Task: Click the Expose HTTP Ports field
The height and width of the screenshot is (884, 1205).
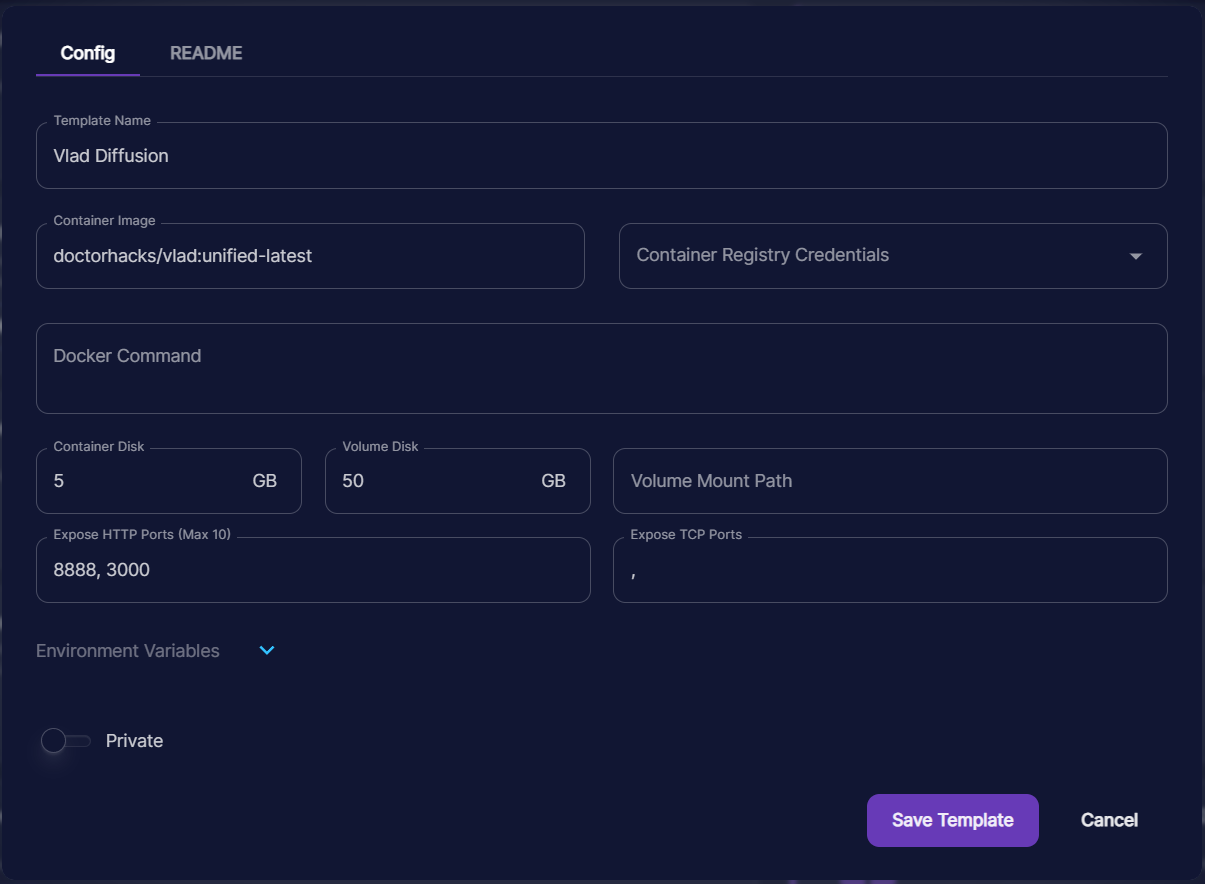Action: click(312, 570)
